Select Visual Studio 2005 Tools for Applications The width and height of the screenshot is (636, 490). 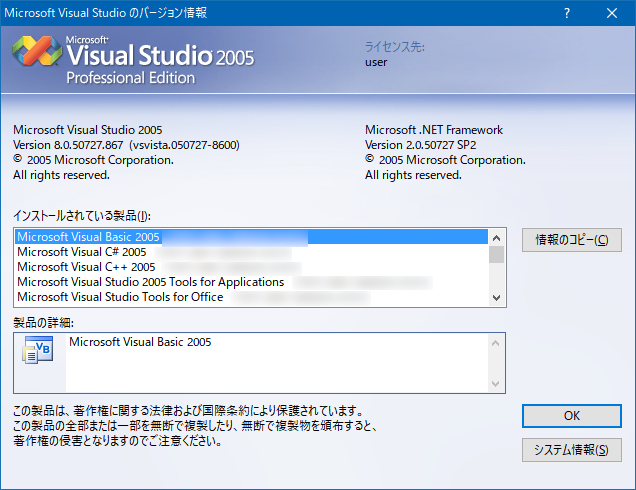[x=251, y=282]
